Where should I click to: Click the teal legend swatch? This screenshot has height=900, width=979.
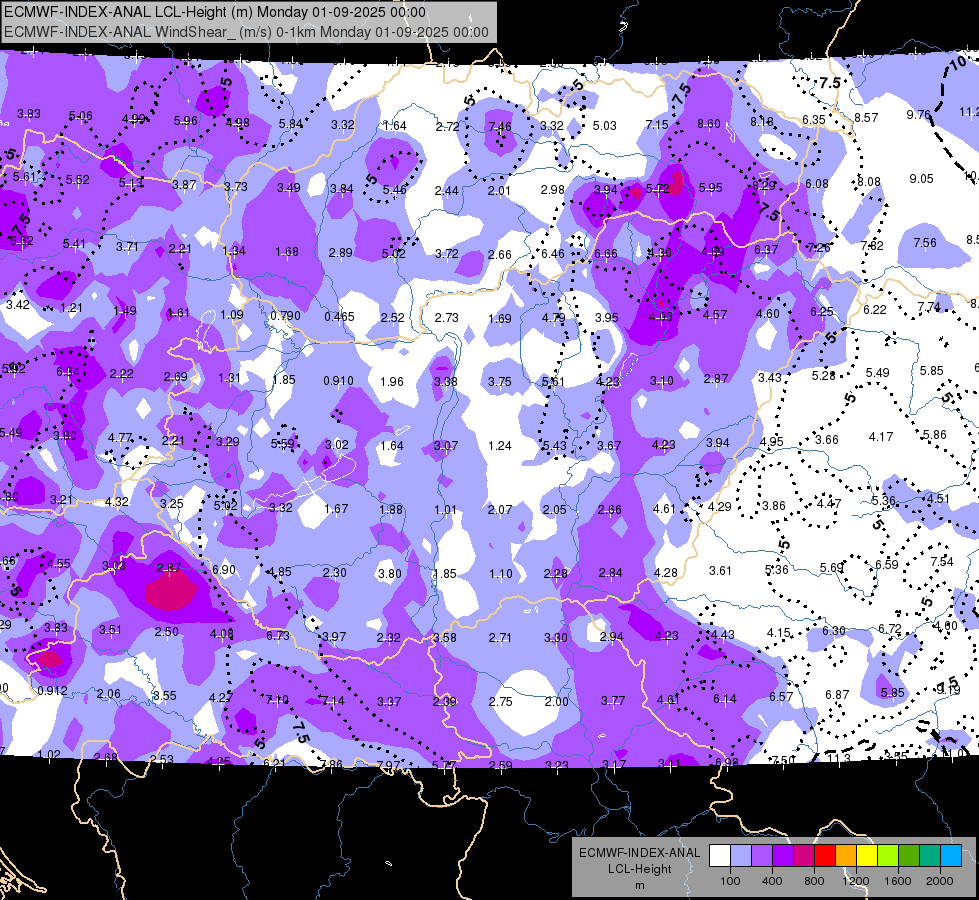click(930, 856)
